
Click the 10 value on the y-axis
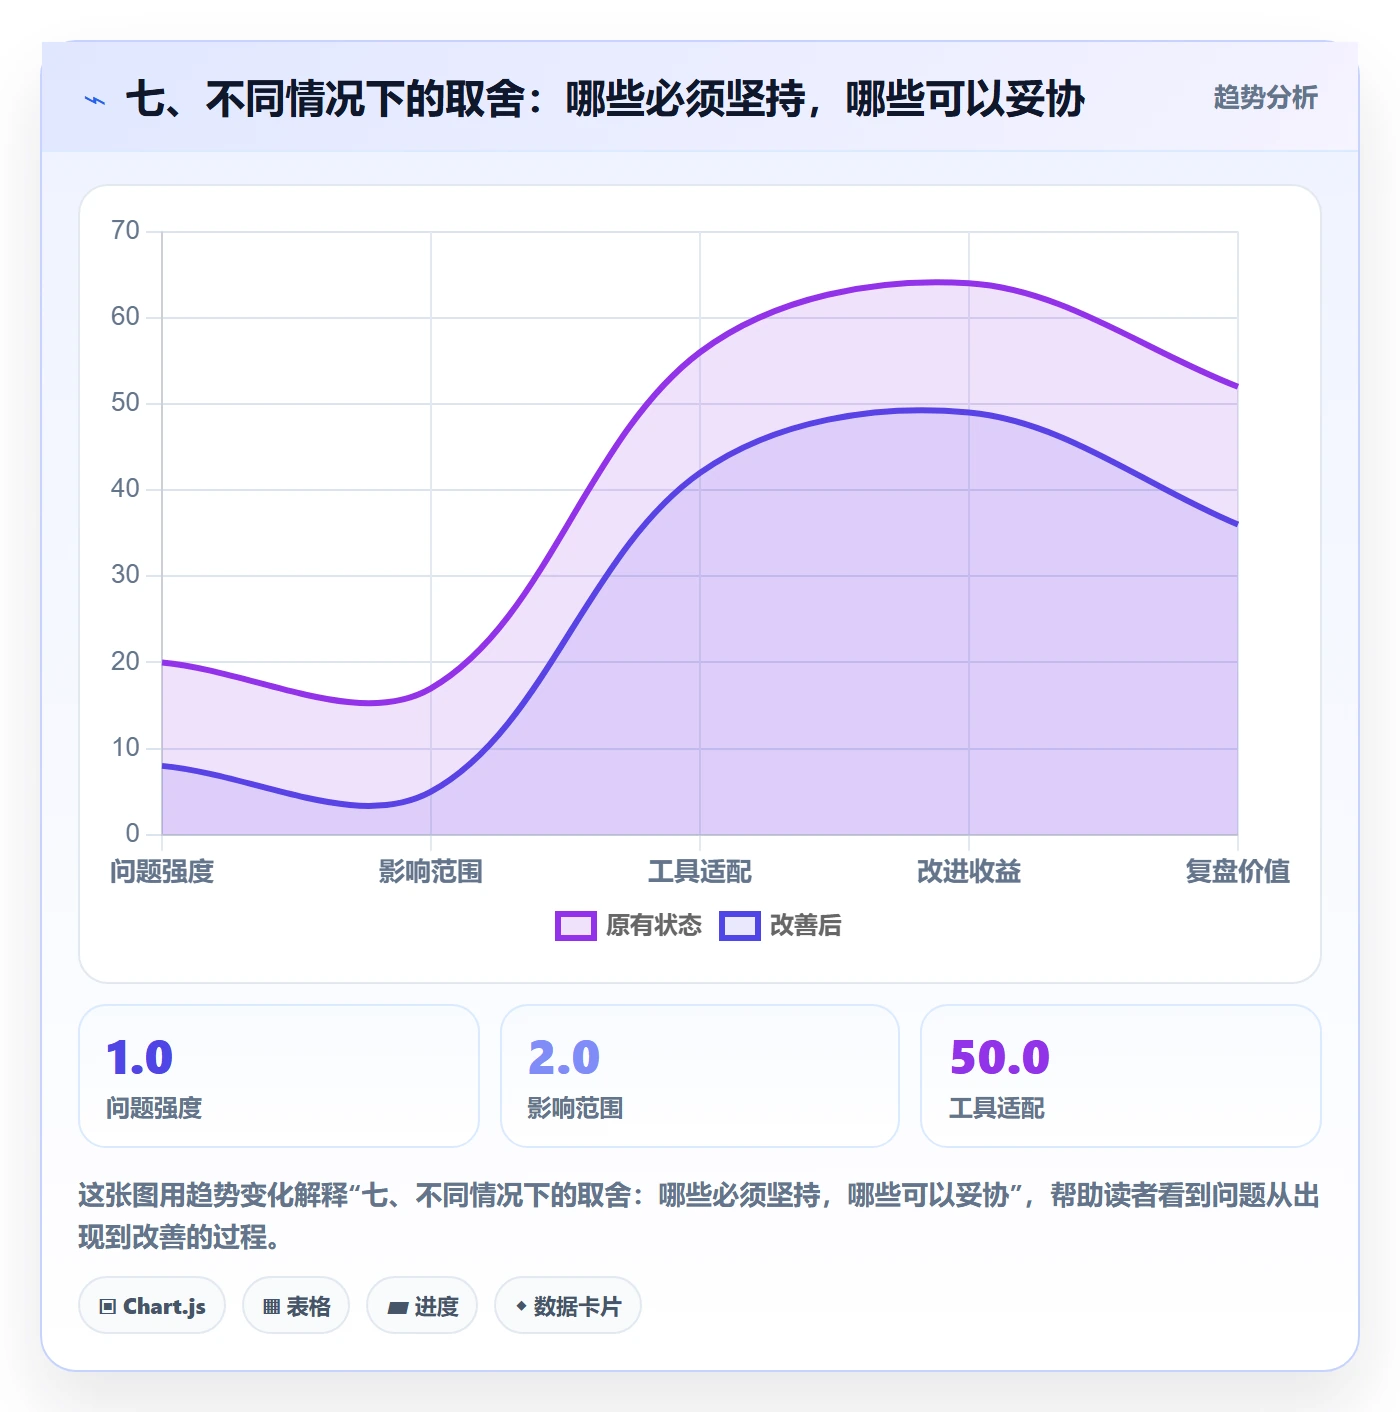[125, 747]
